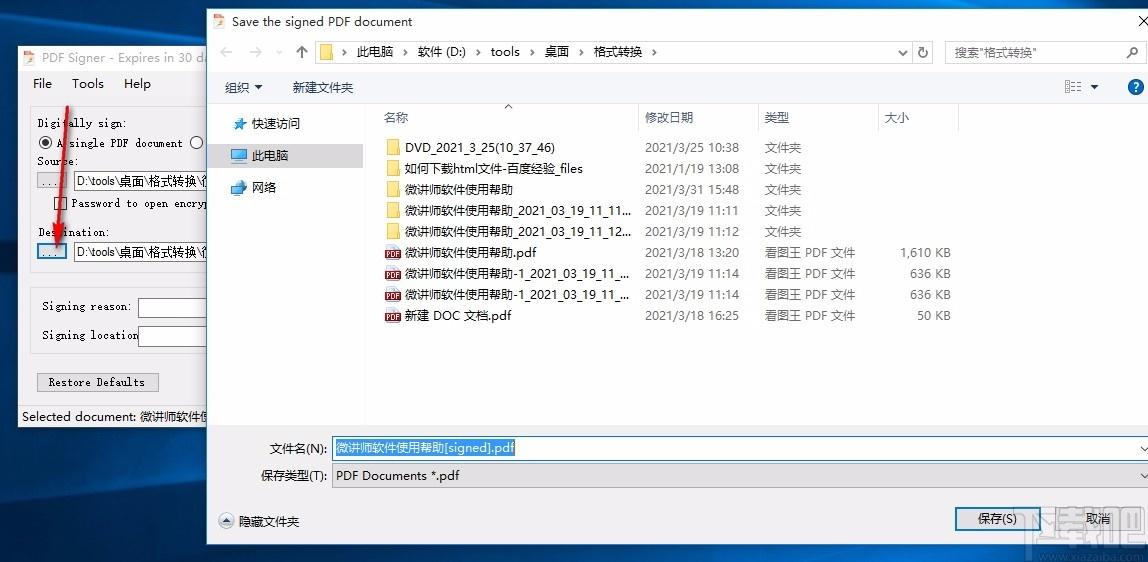Open the help question mark icon
This screenshot has width=1148, height=562.
click(1136, 87)
